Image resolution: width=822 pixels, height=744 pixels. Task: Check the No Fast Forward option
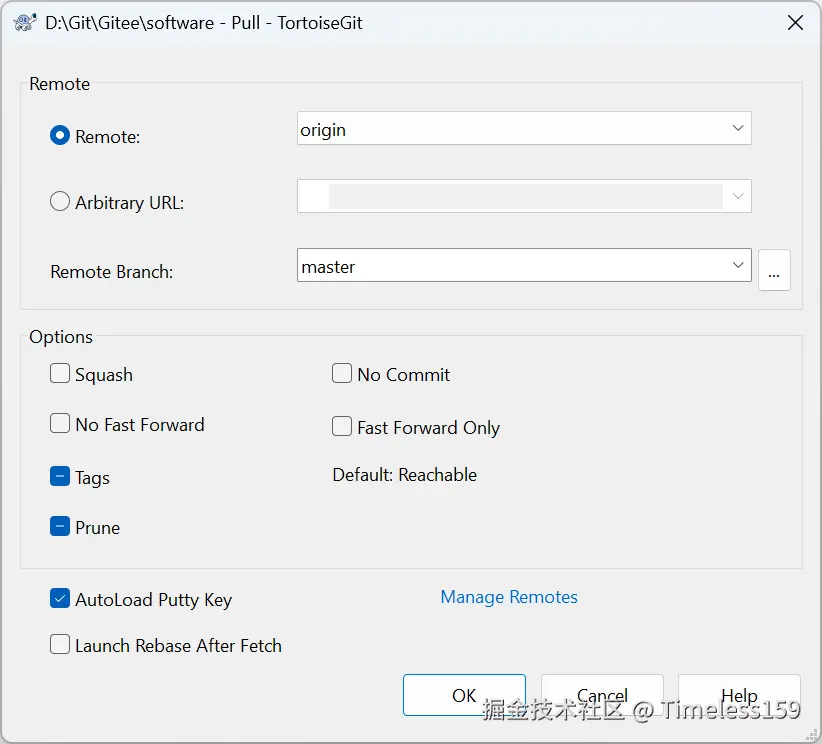click(x=60, y=423)
